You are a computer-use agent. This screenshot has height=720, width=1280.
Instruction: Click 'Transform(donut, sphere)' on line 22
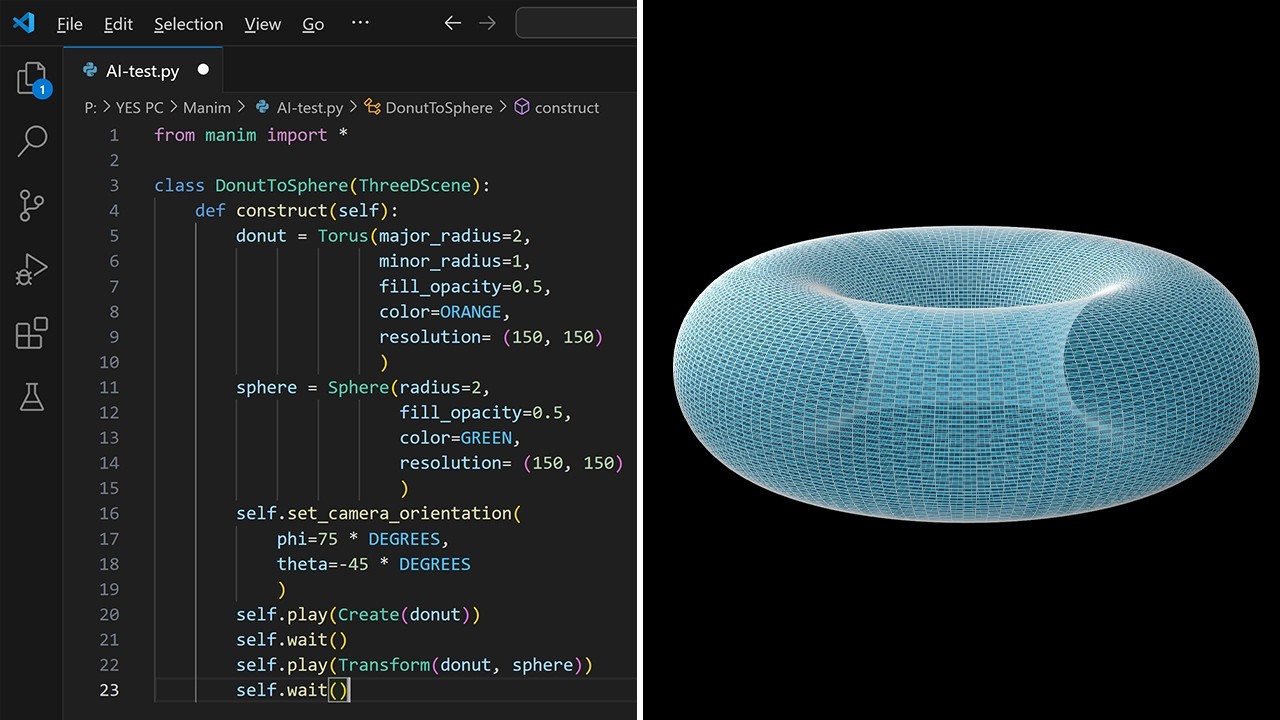coord(460,665)
